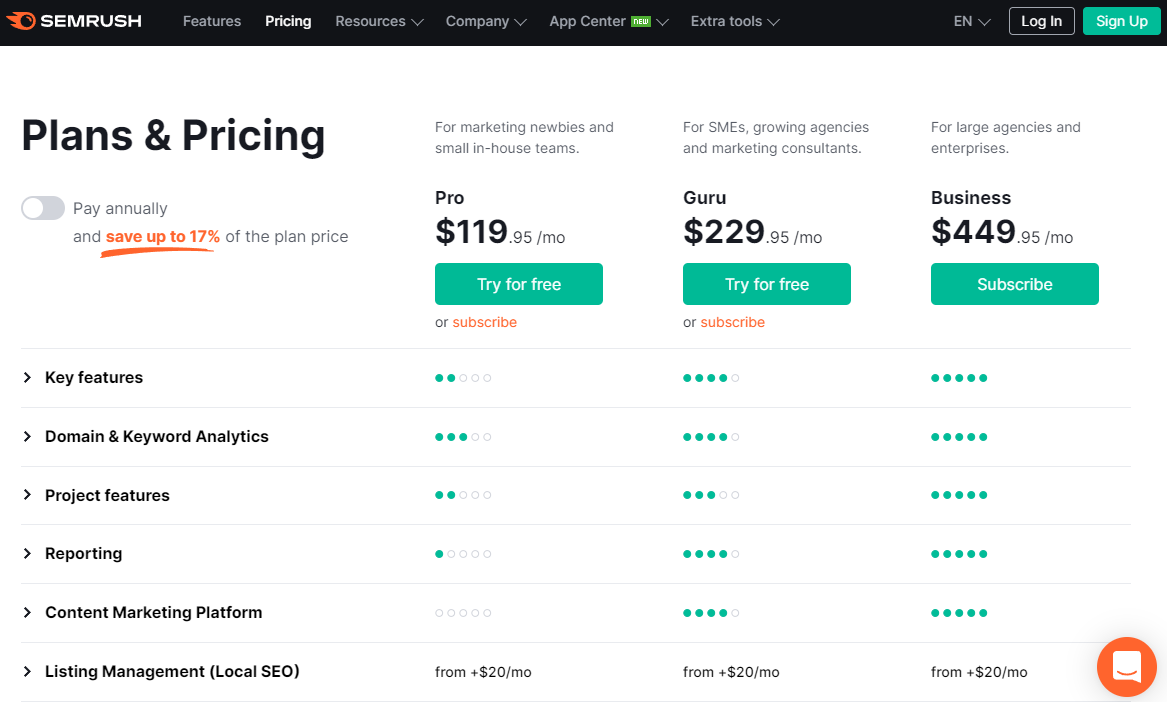
Task: Click the Log In button
Action: coord(1041,21)
